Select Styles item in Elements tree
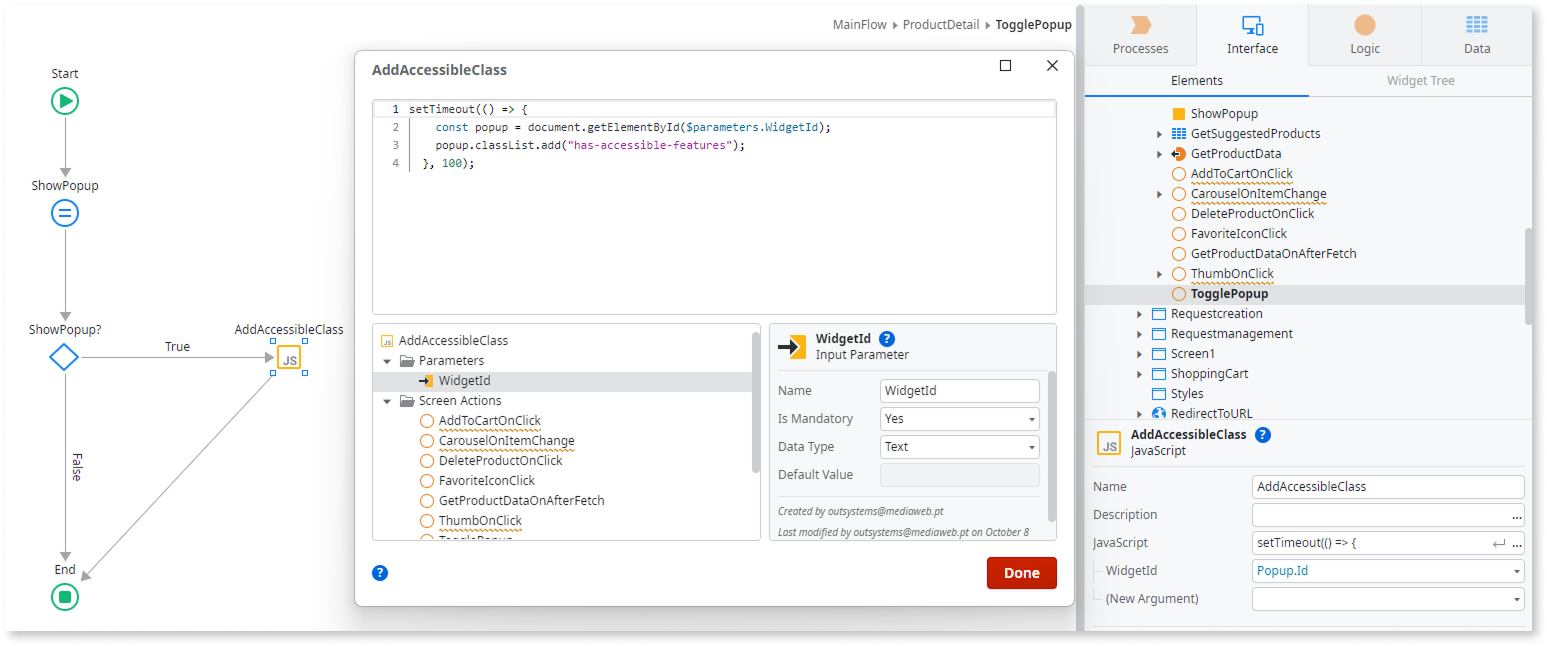This screenshot has height=646, width=1547. tap(1187, 394)
